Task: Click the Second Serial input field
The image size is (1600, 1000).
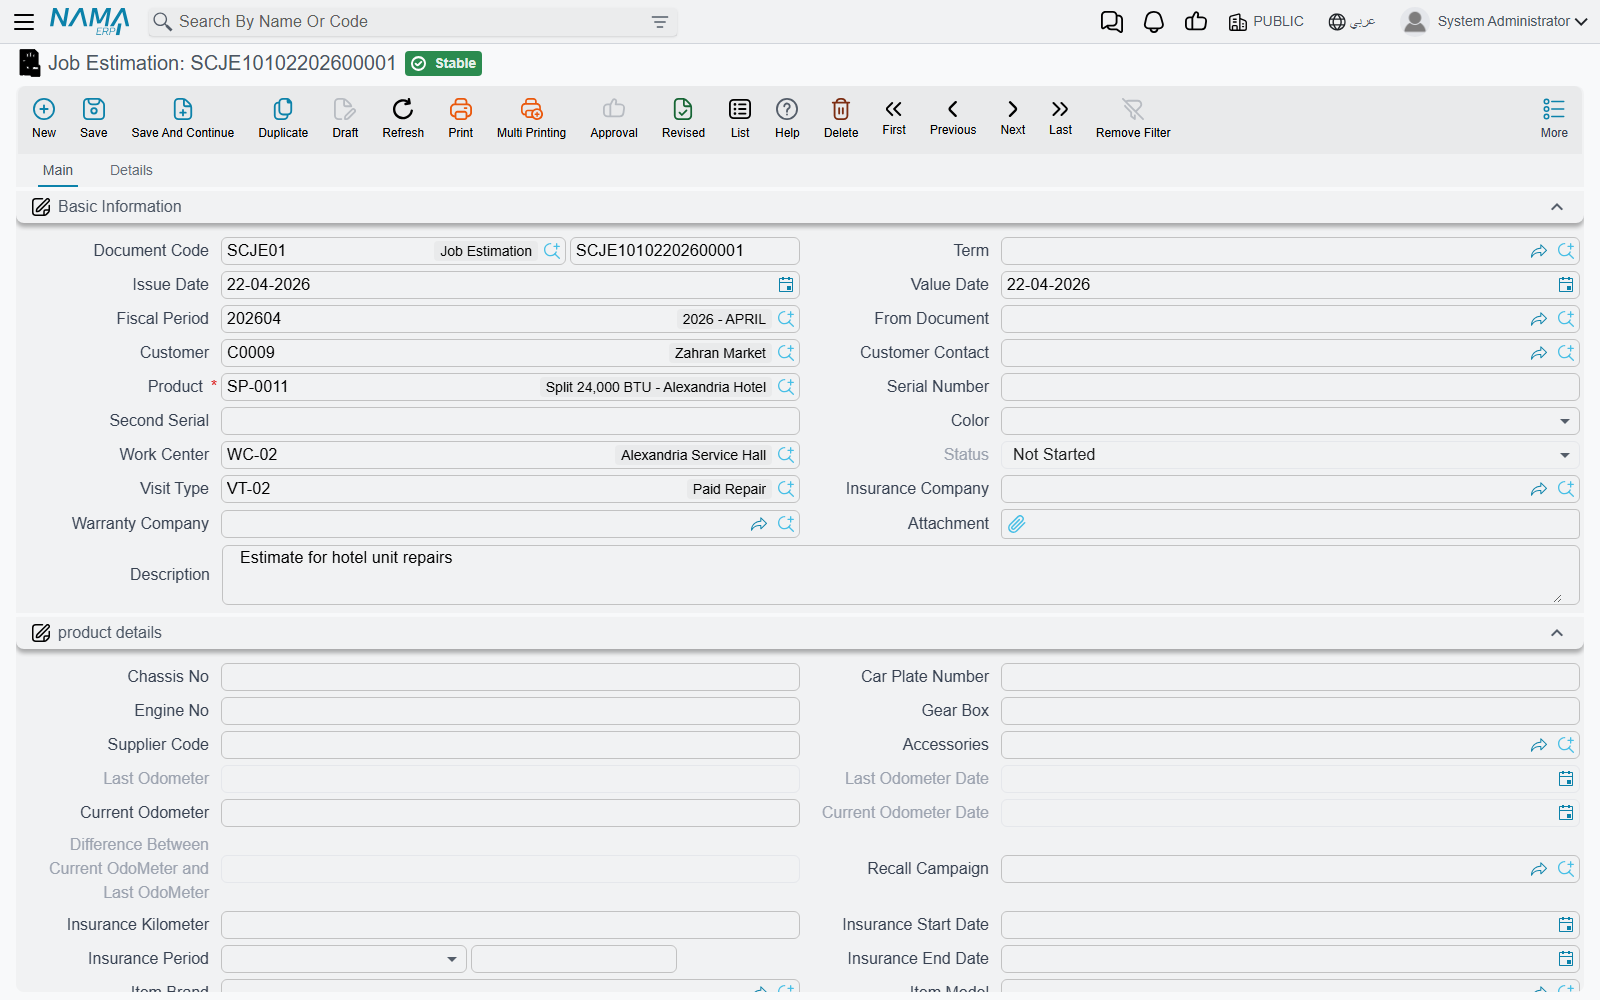Action: pos(510,421)
